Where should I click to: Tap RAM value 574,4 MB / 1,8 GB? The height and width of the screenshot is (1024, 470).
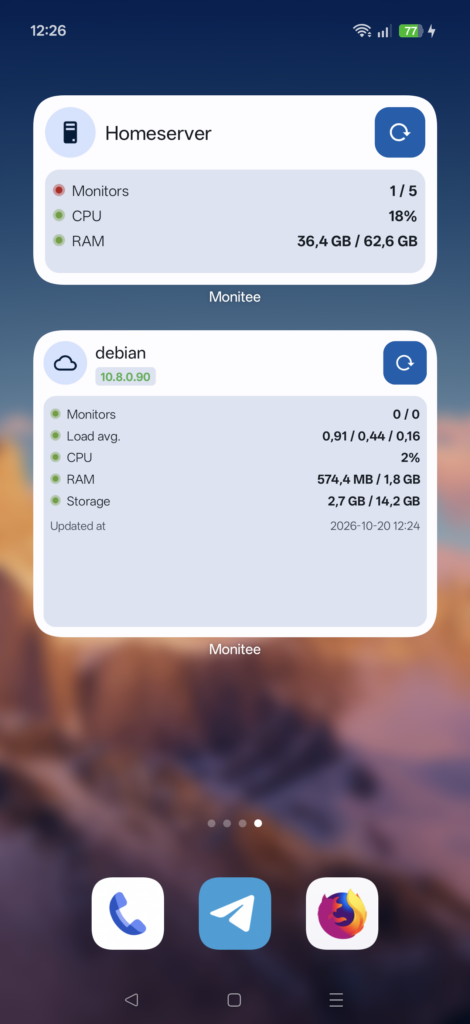click(x=369, y=479)
